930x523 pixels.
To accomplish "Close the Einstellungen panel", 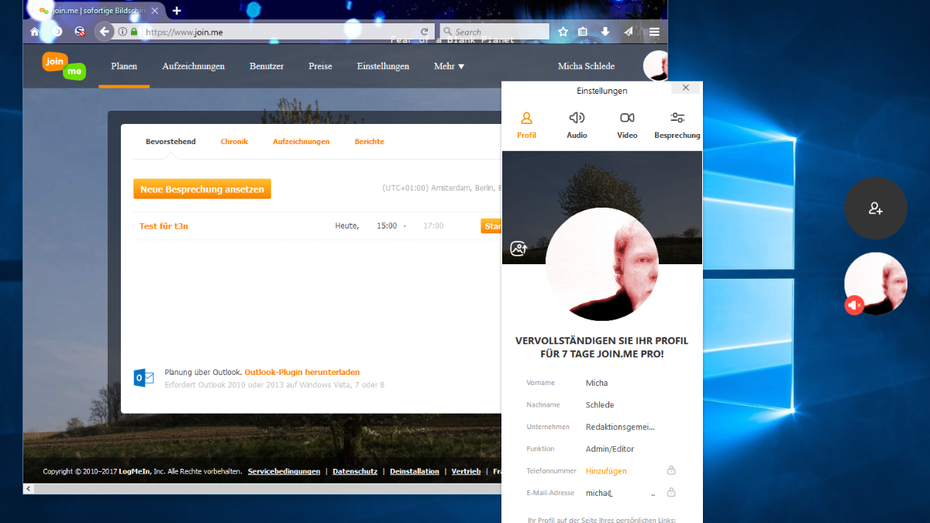I will pyautogui.click(x=686, y=88).
